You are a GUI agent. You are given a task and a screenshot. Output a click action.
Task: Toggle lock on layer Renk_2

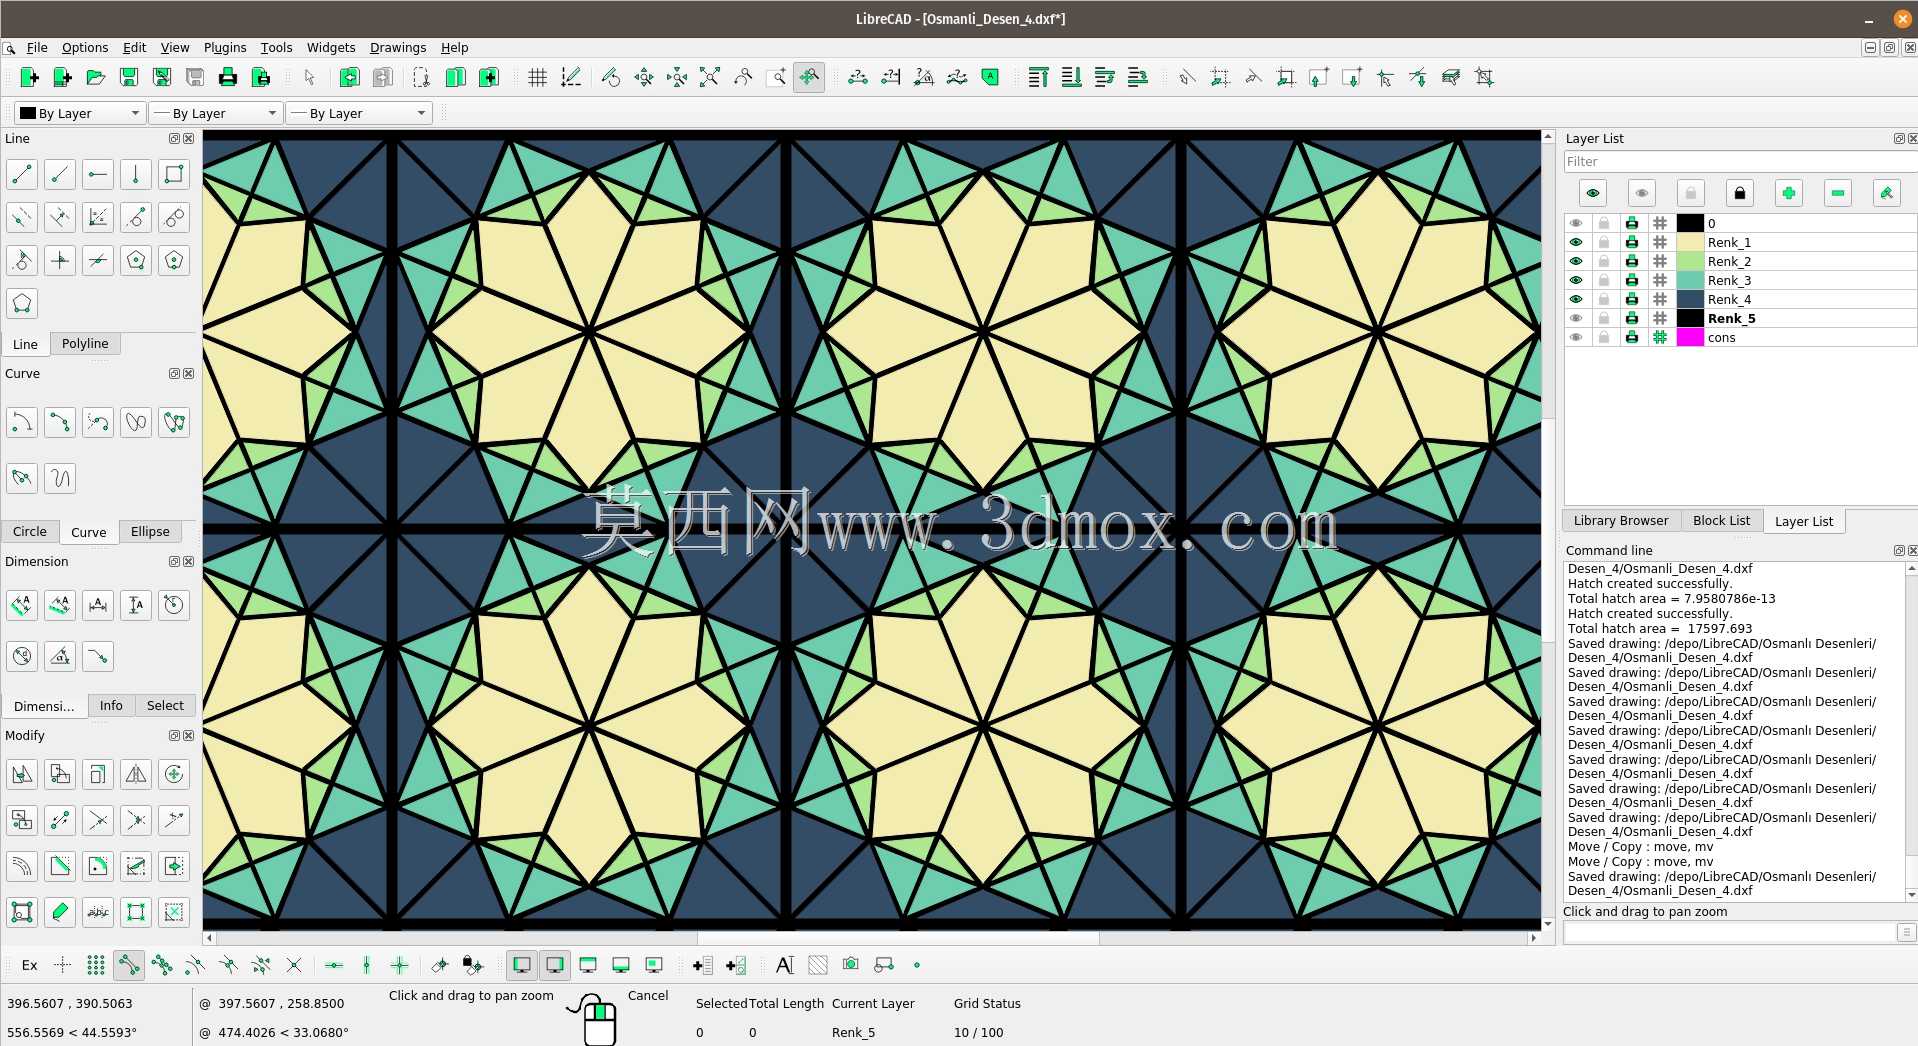tap(1604, 261)
